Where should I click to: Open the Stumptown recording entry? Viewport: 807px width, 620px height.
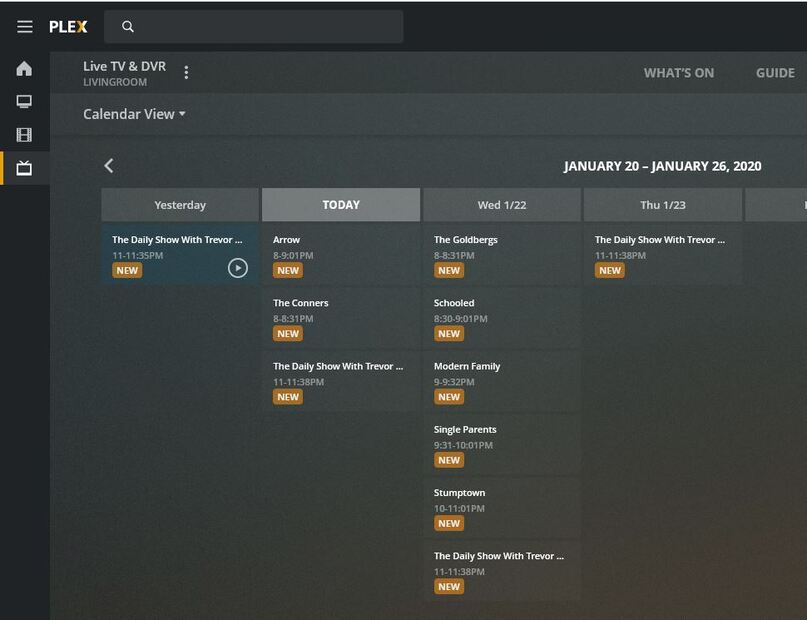coord(502,507)
